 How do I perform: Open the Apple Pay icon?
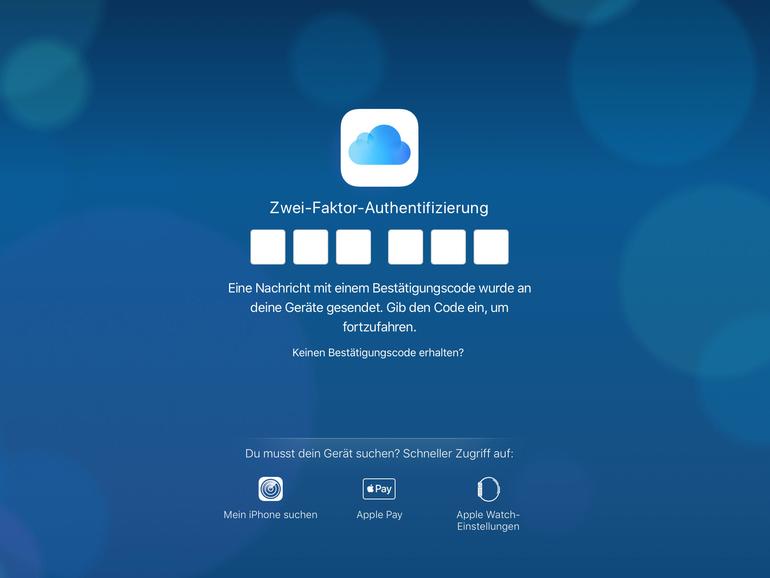coord(379,489)
